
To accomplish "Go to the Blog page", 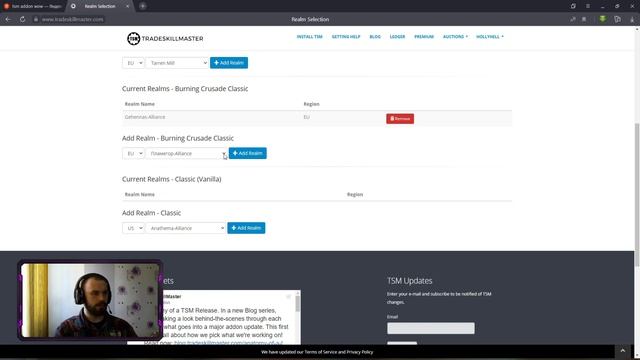I will pyautogui.click(x=375, y=37).
